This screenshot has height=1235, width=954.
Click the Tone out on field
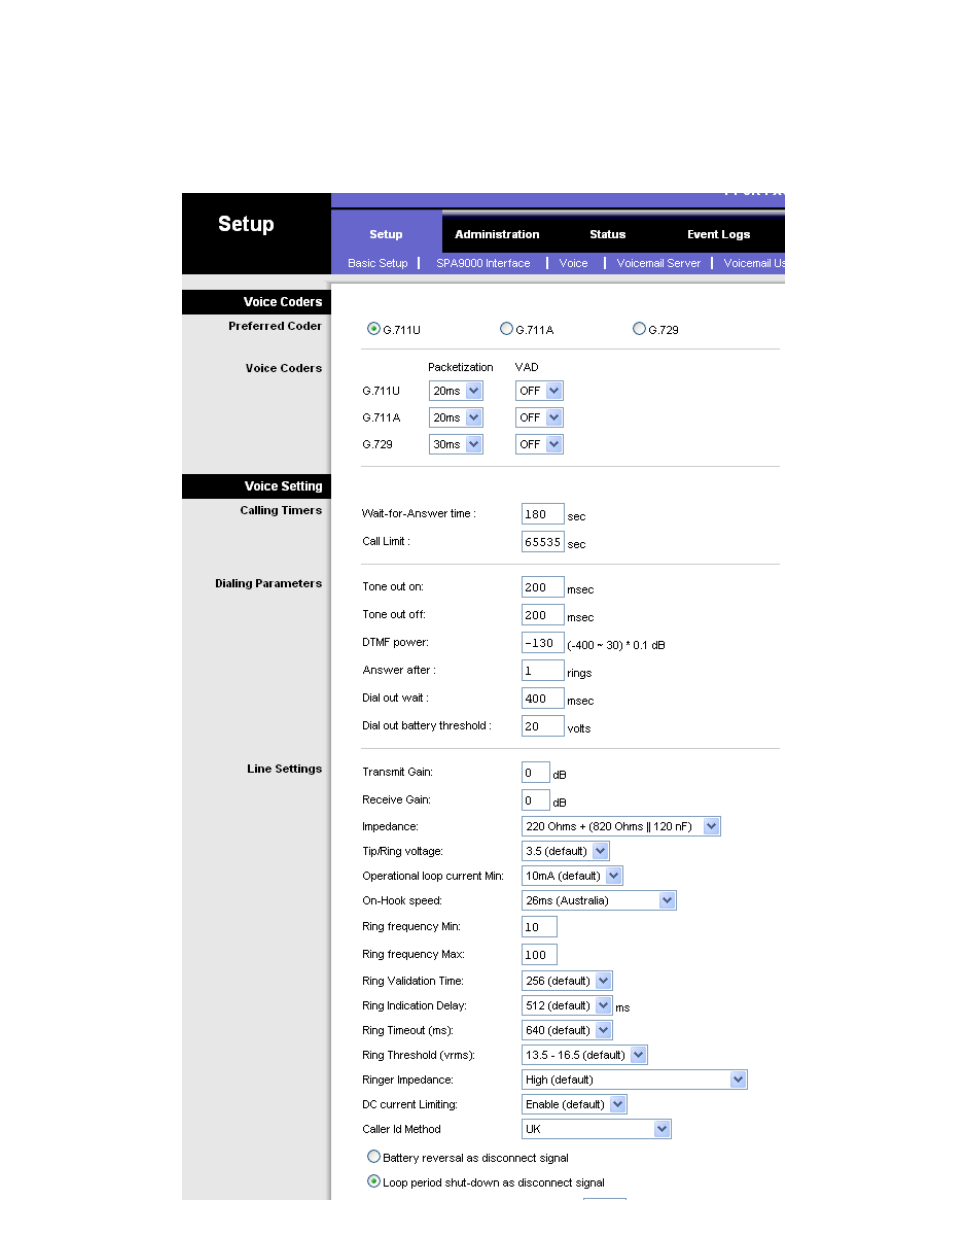pos(543,587)
